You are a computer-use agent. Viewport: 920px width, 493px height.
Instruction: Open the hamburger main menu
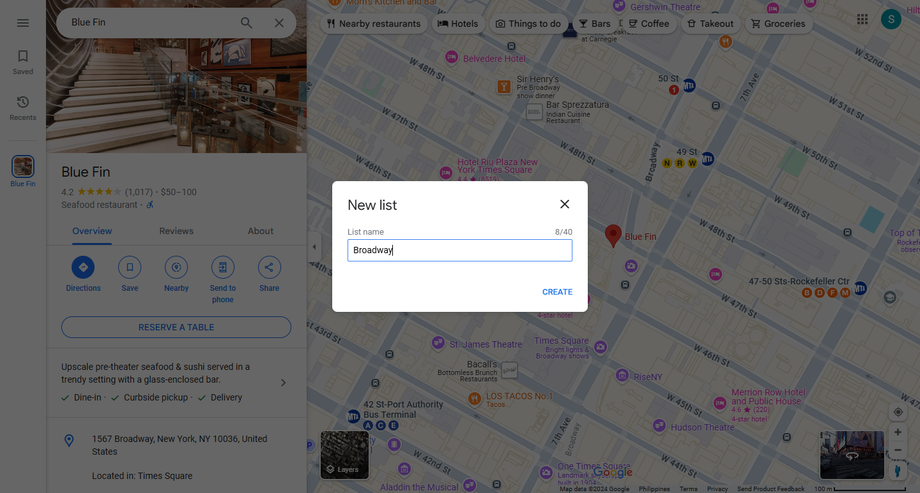(x=23, y=23)
